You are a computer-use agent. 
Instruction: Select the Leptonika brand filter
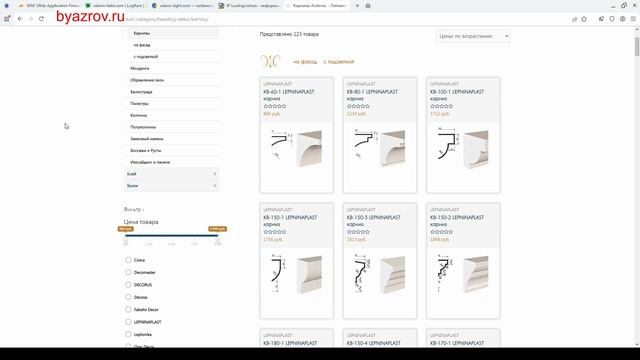(x=128, y=334)
